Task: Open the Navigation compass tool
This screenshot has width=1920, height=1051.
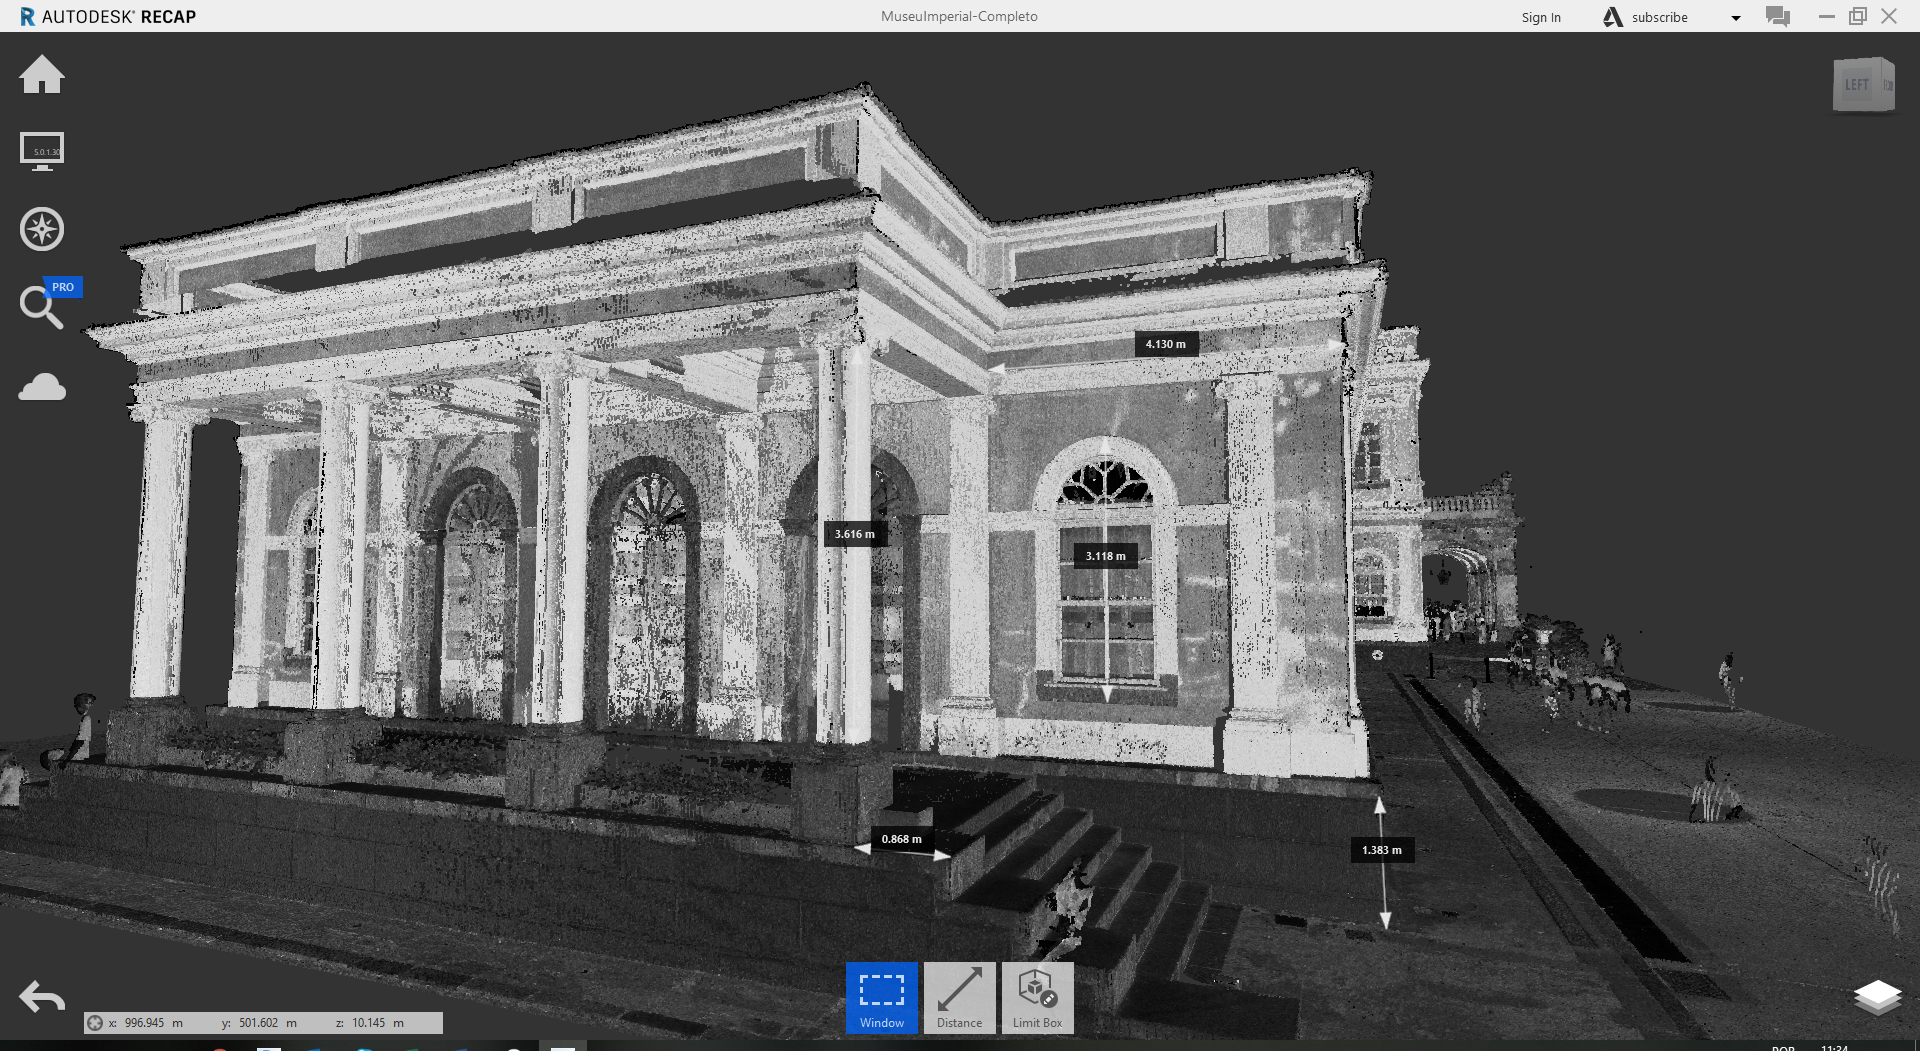Action: pos(42,229)
